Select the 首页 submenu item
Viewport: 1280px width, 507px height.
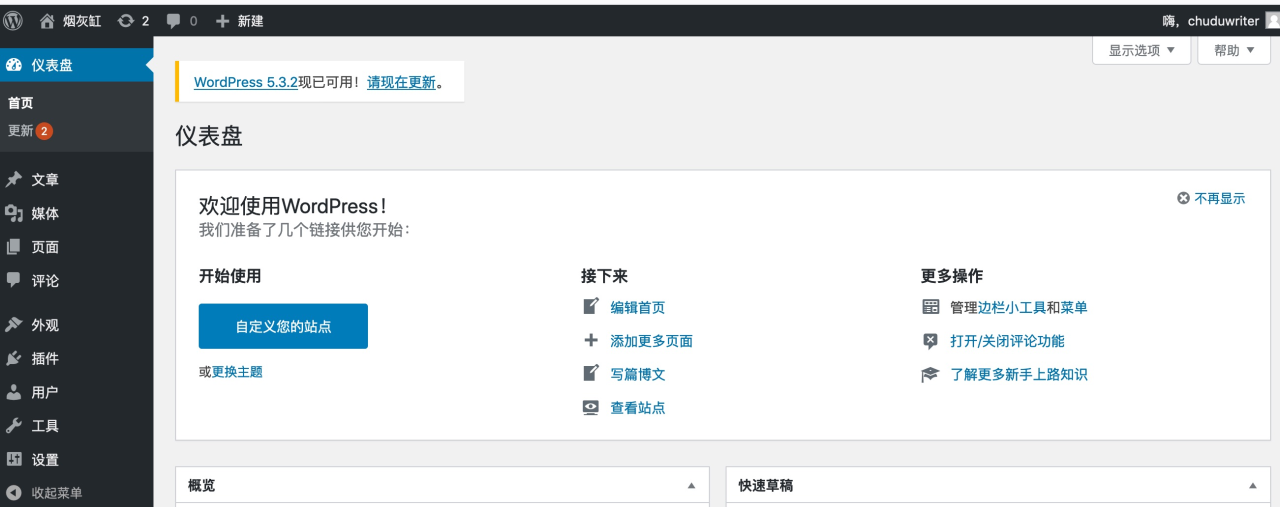(x=20, y=103)
